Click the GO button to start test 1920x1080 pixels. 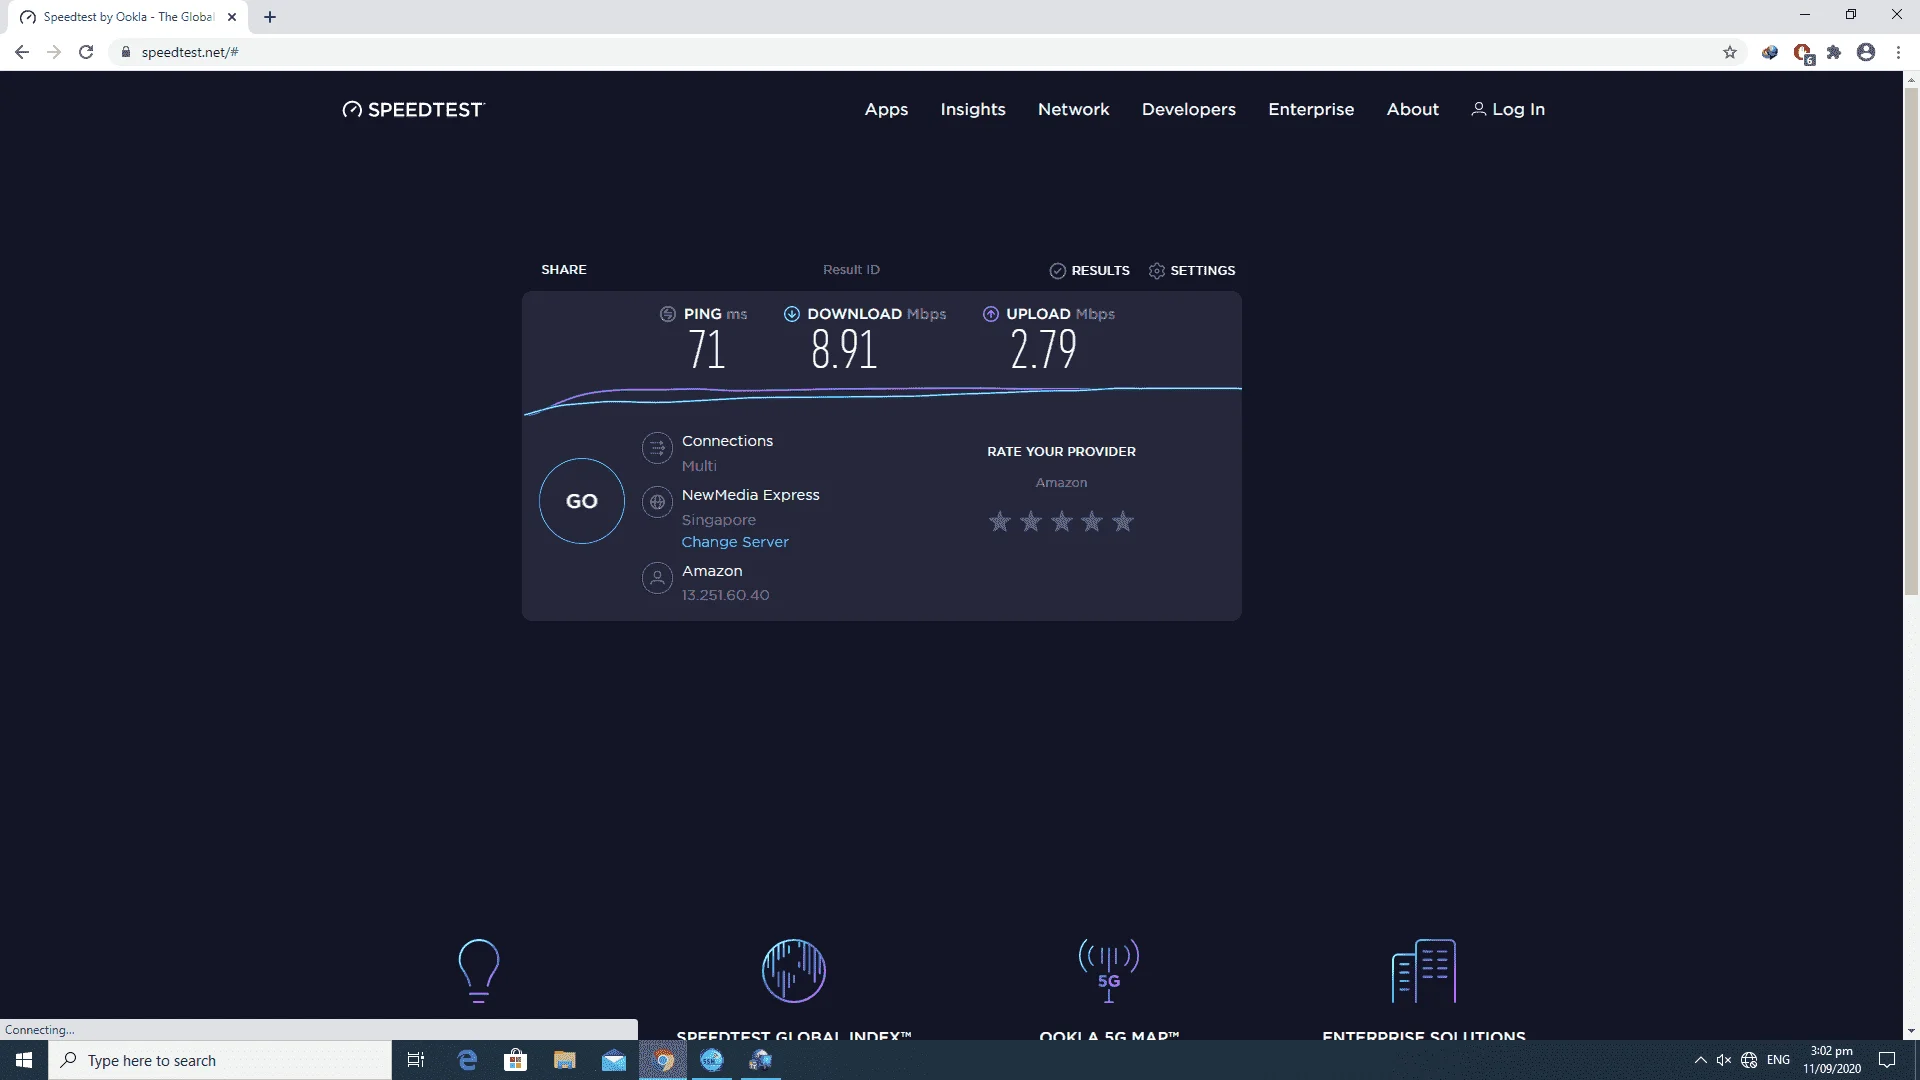tap(582, 501)
